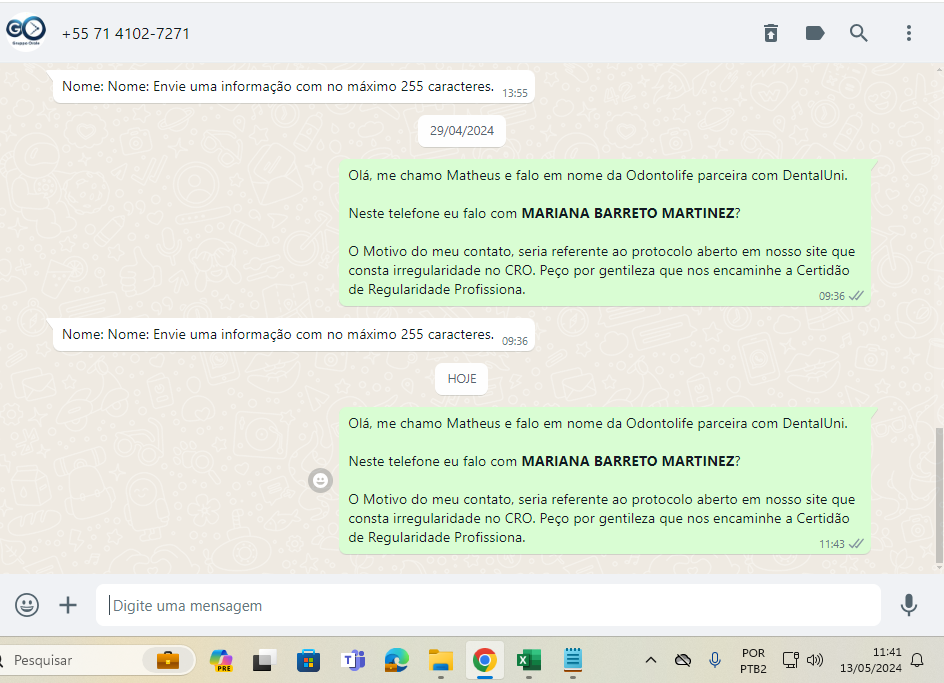This screenshot has width=944, height=683.
Task: Open the search in conversation icon
Action: pos(858,33)
